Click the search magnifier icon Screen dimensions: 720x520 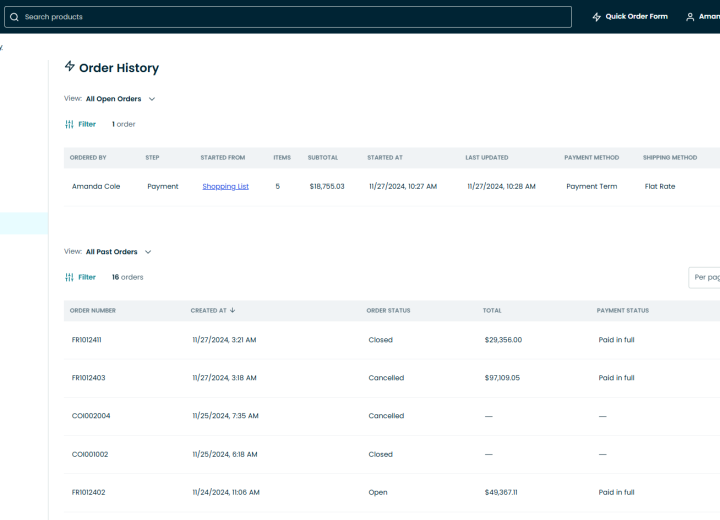(x=14, y=17)
